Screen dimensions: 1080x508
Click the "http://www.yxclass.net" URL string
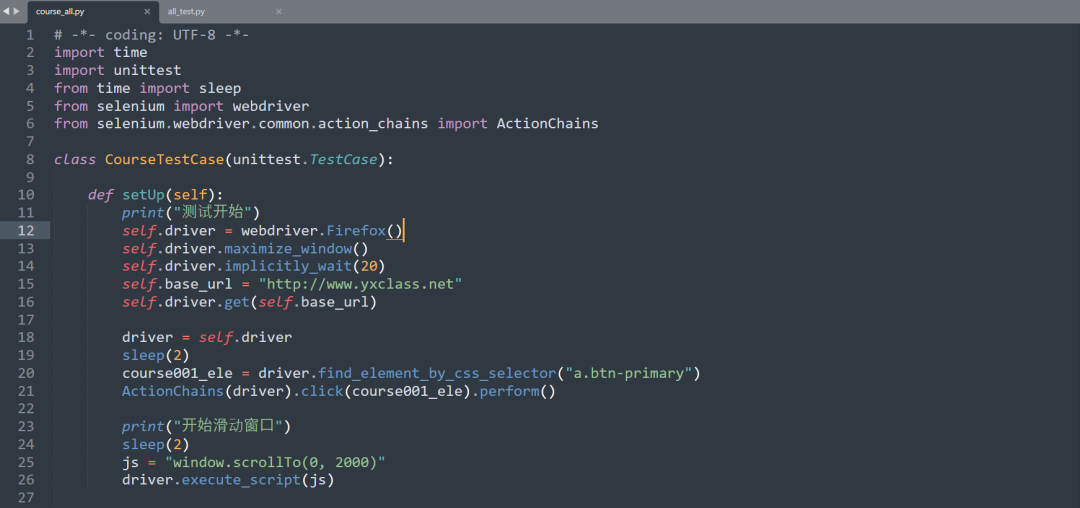(x=360, y=284)
